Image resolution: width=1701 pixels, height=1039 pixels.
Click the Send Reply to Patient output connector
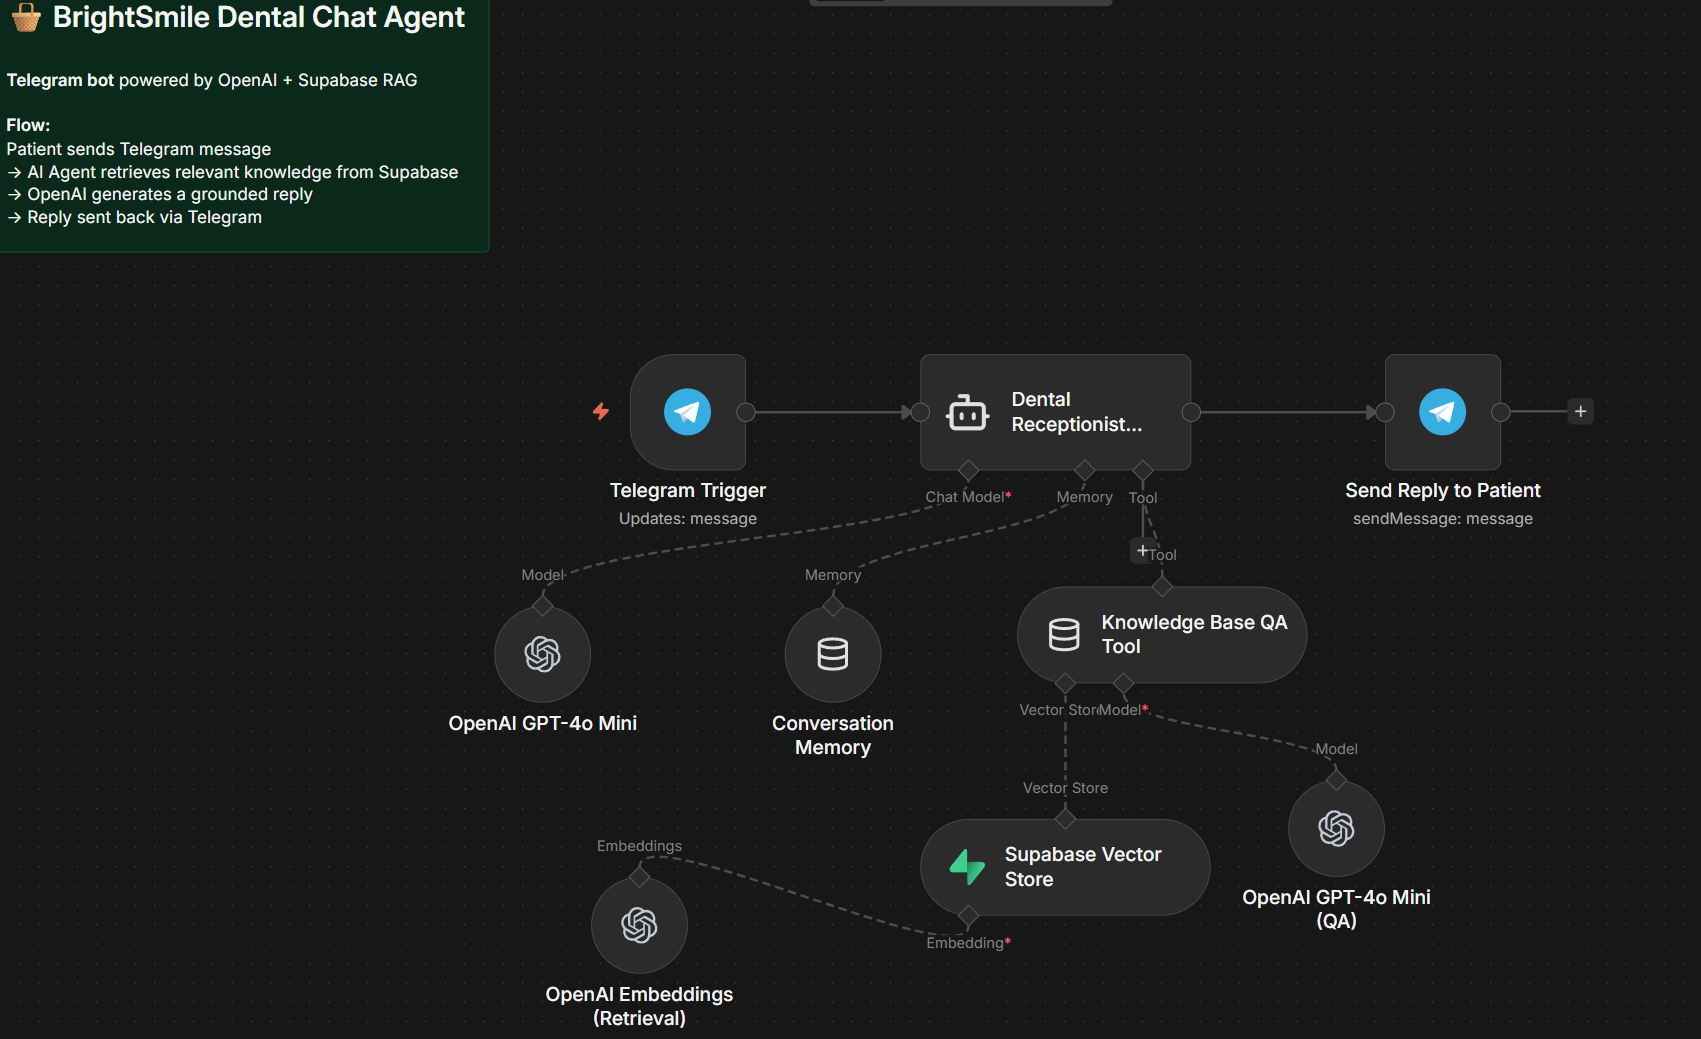point(1501,412)
